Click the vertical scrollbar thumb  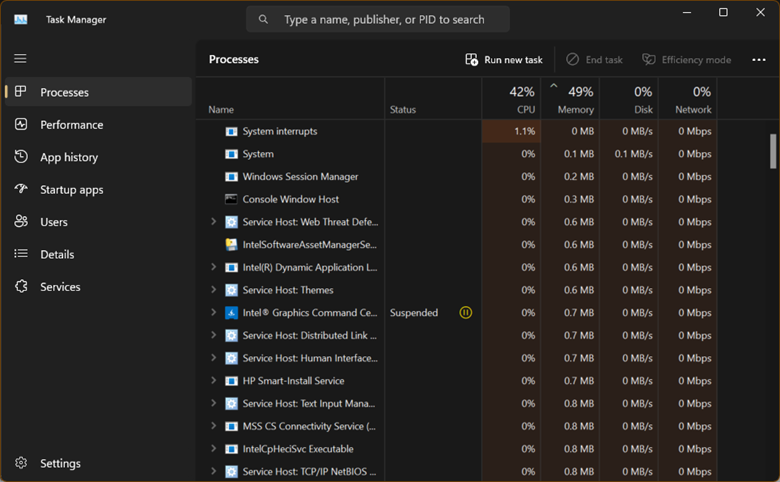(773, 151)
